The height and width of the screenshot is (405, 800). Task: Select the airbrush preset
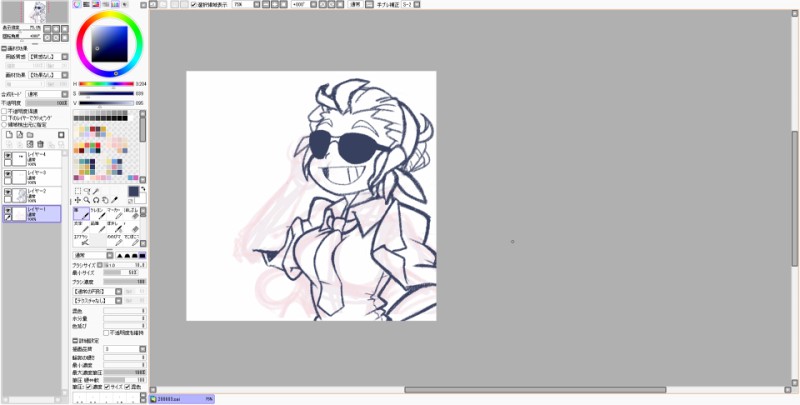(82, 240)
